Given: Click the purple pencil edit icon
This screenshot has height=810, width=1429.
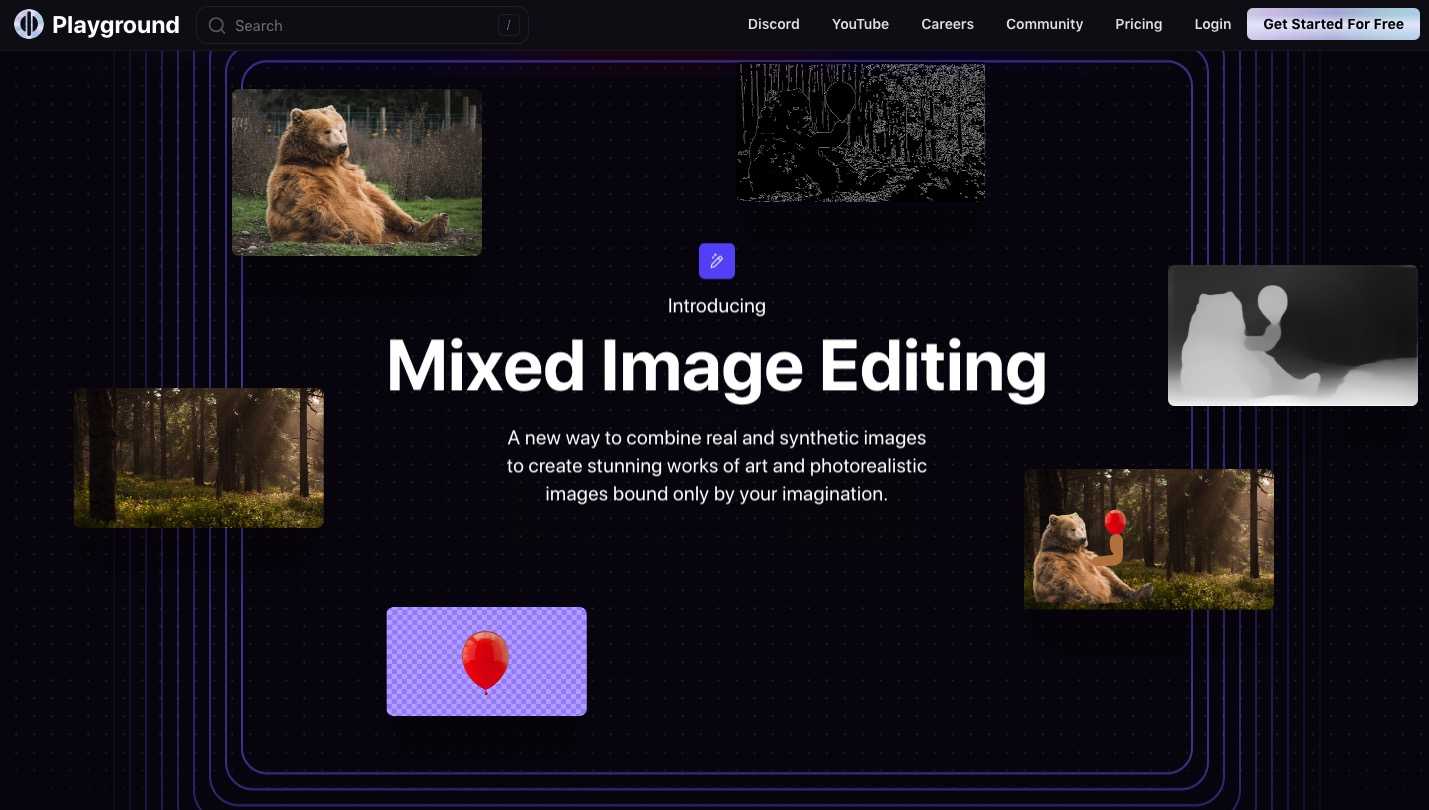Looking at the screenshot, I should 716,261.
